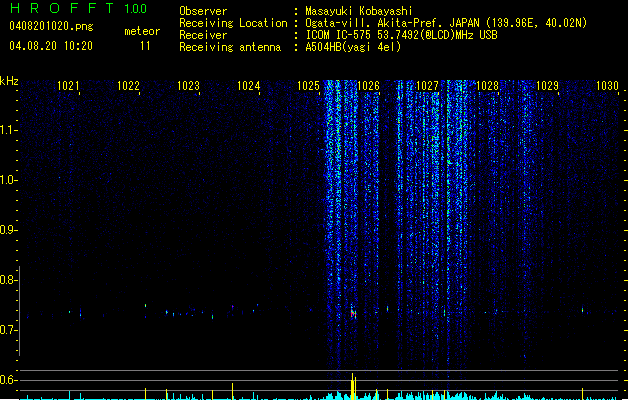The height and width of the screenshot is (400, 629).
Task: Click the 0.8 kHz frequency tick label
Action: click(x=8, y=280)
